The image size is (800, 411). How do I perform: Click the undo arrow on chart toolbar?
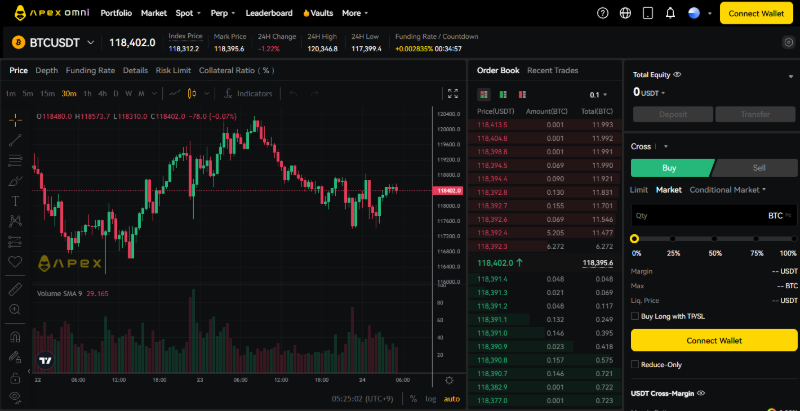[293, 94]
